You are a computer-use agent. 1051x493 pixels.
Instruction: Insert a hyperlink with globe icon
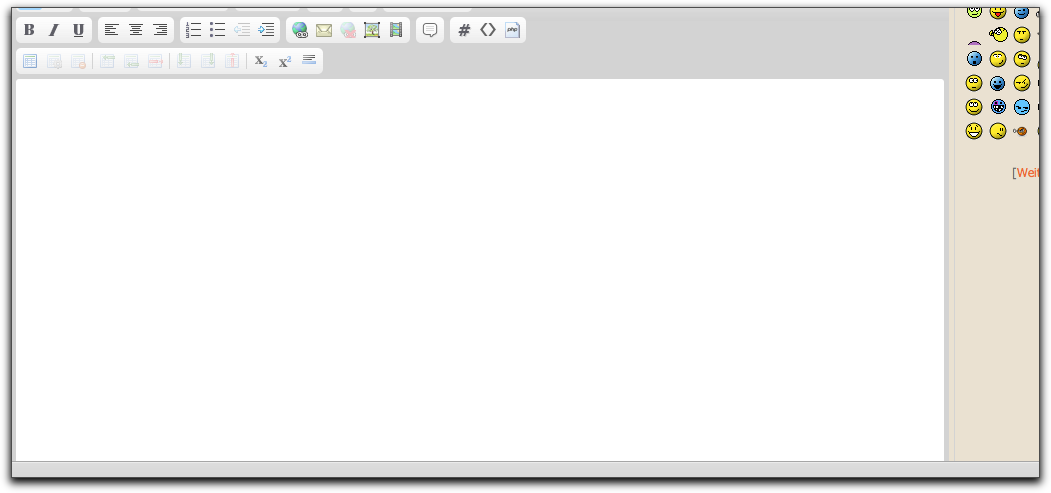[299, 30]
